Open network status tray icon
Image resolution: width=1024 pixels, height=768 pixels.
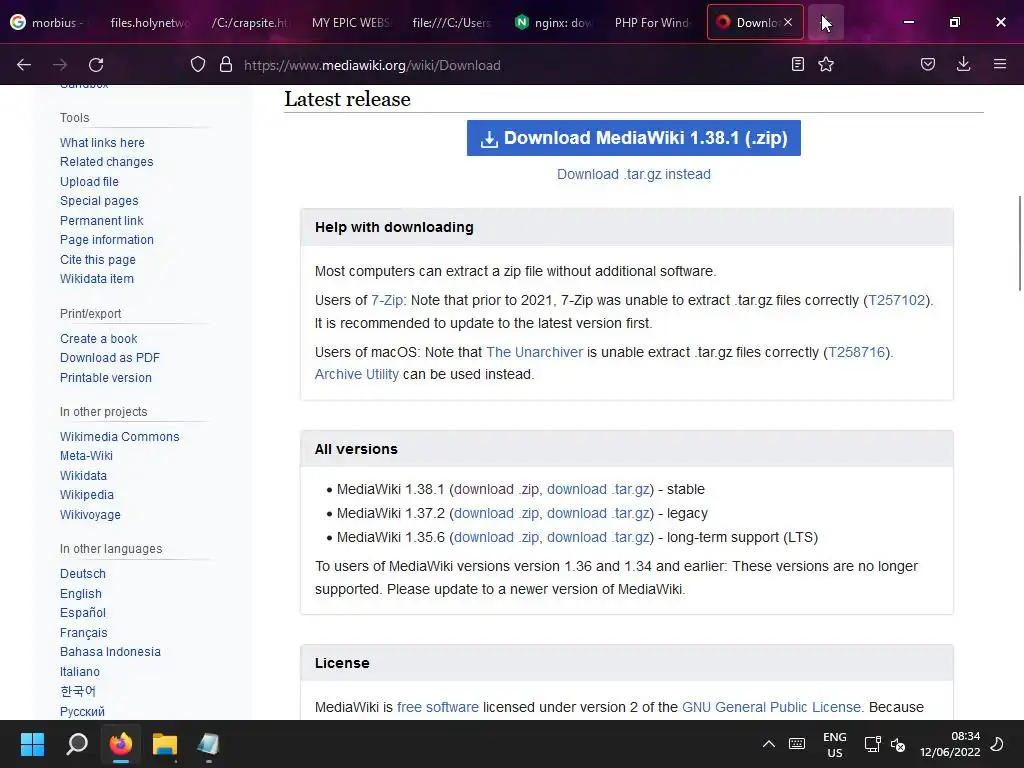click(x=872, y=744)
